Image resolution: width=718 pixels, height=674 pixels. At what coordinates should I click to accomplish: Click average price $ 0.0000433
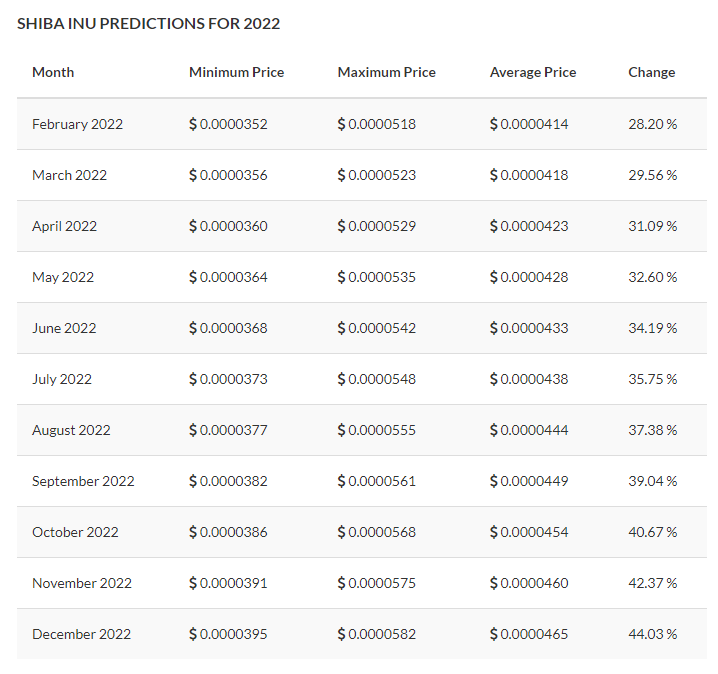tap(529, 328)
